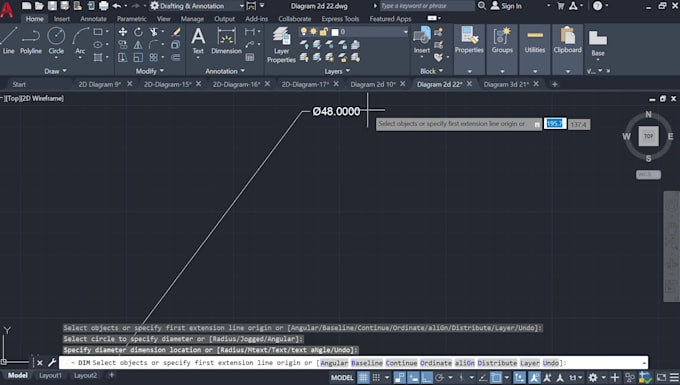The height and width of the screenshot is (385, 680).
Task: Select the Ellipse draw tool
Action: (x=98, y=44)
